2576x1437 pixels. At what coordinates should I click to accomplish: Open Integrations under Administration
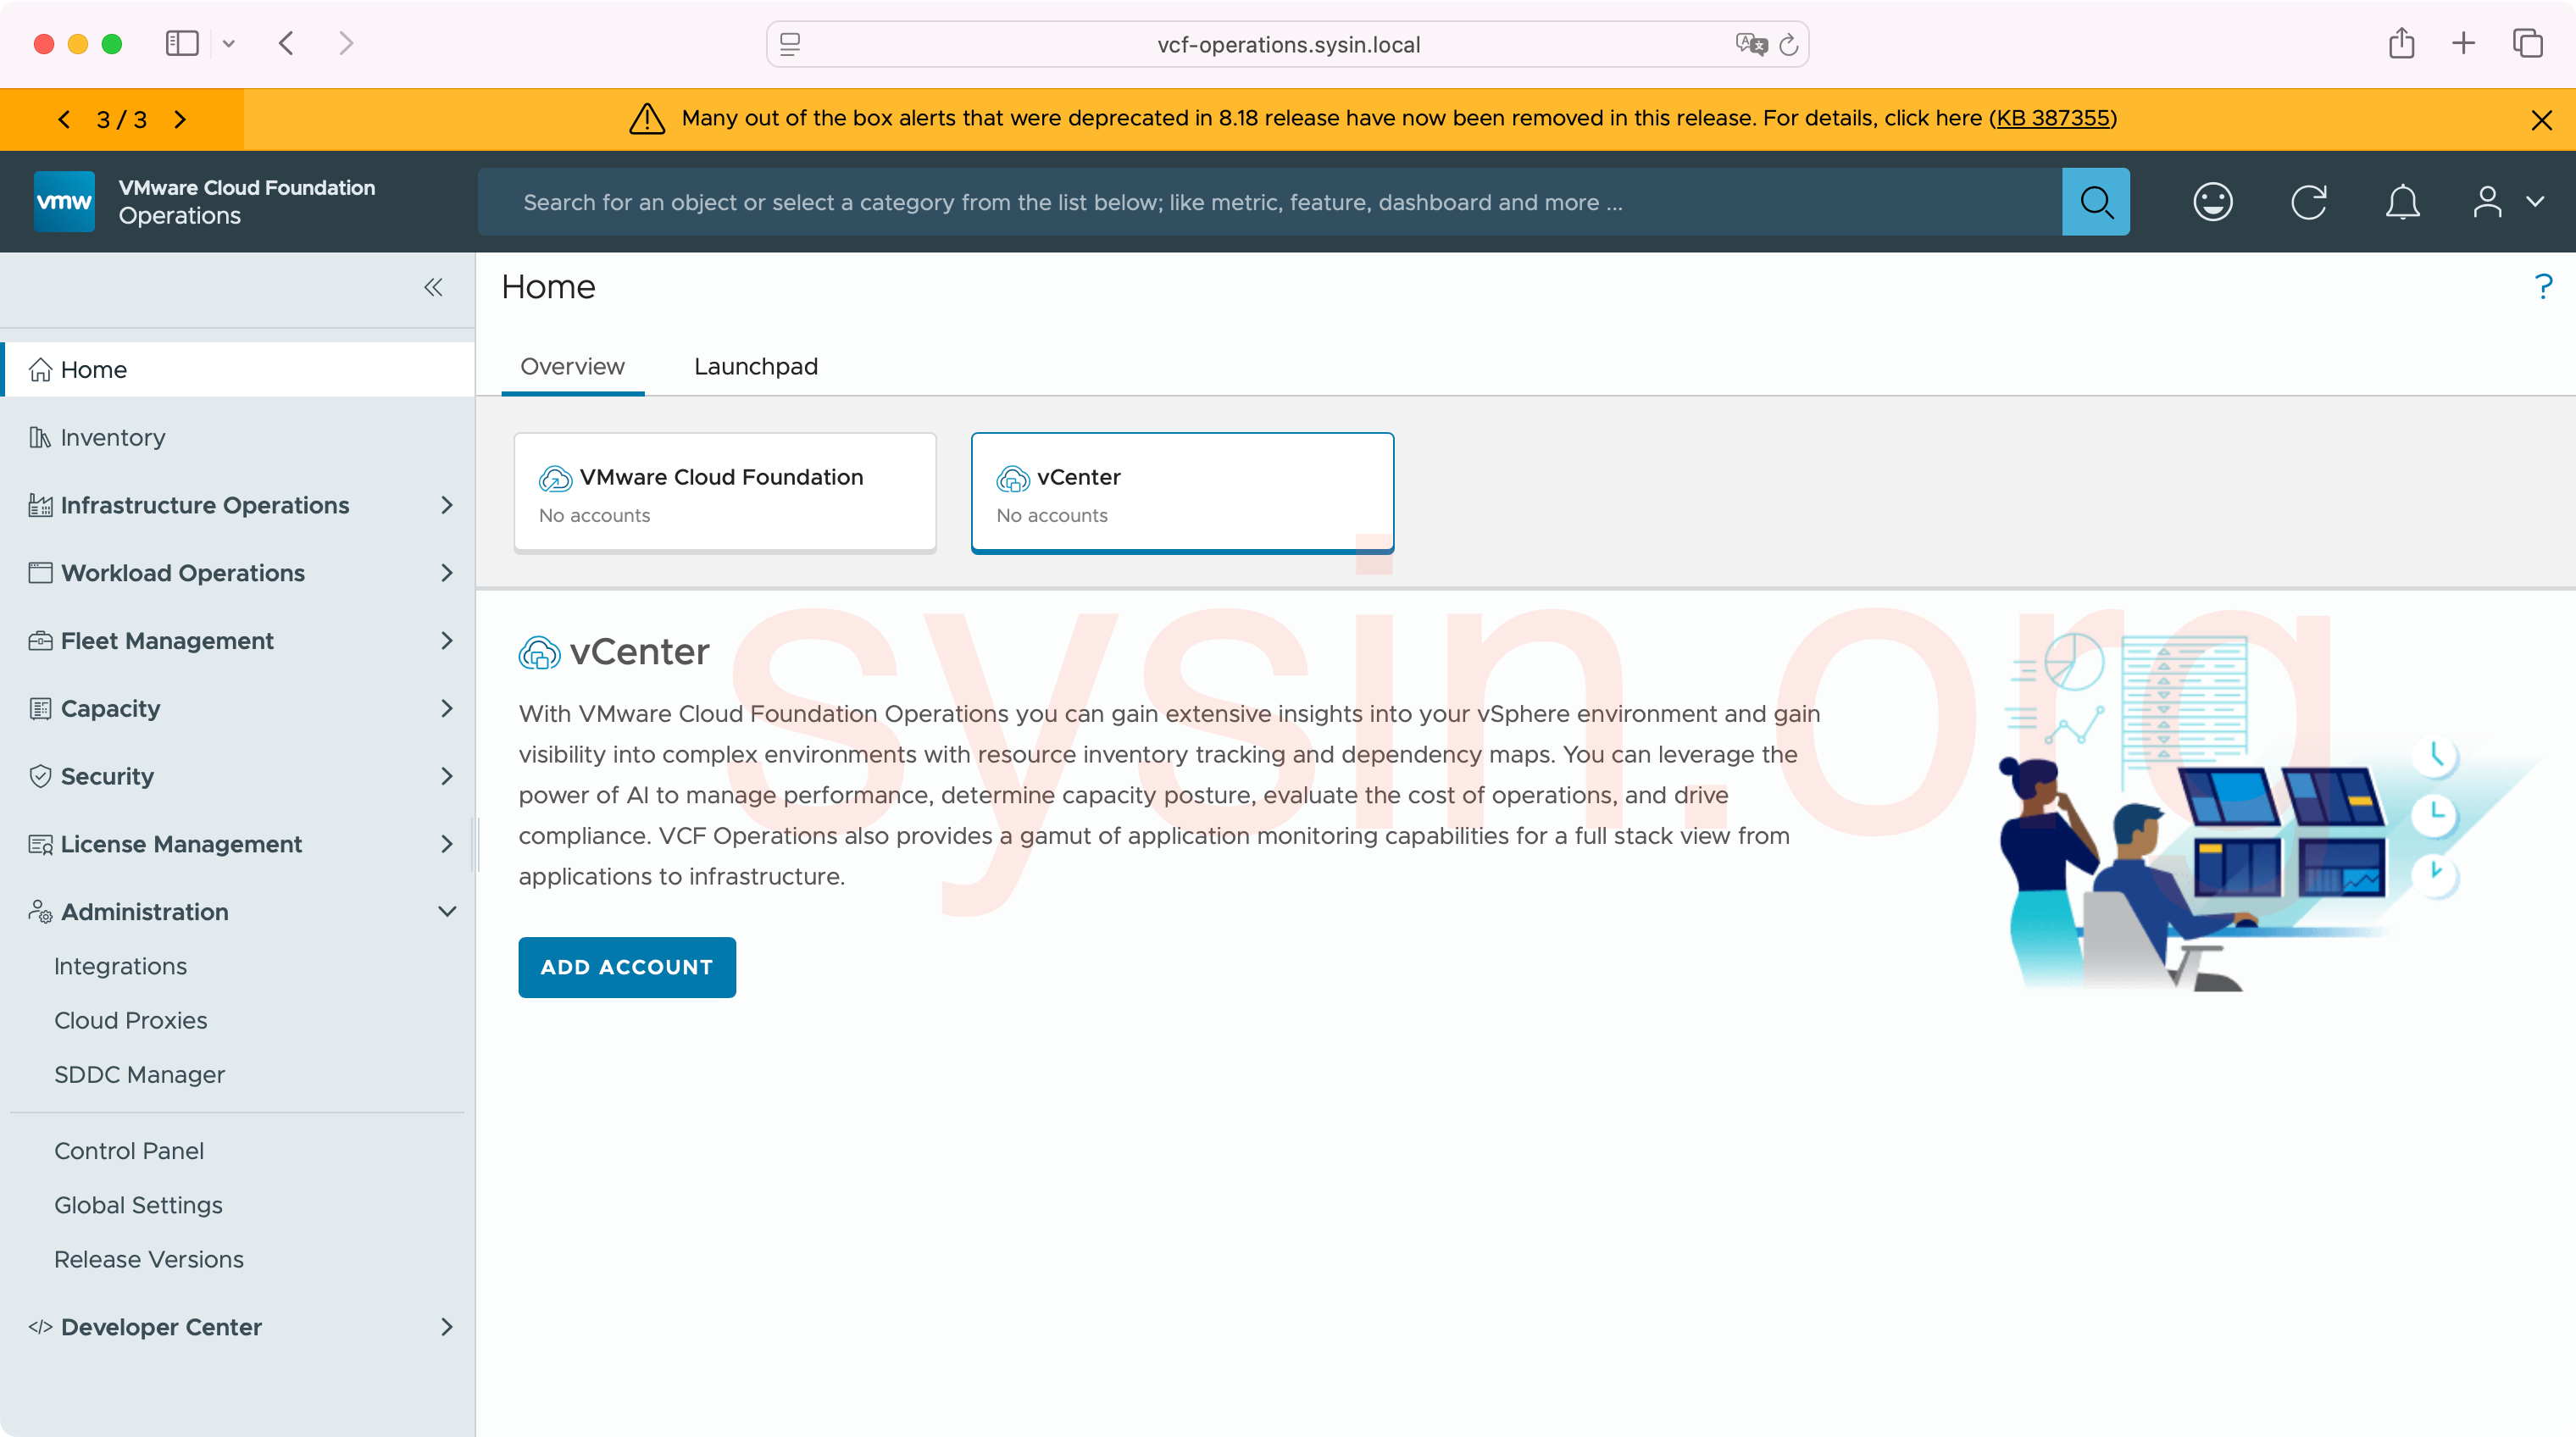(x=120, y=966)
